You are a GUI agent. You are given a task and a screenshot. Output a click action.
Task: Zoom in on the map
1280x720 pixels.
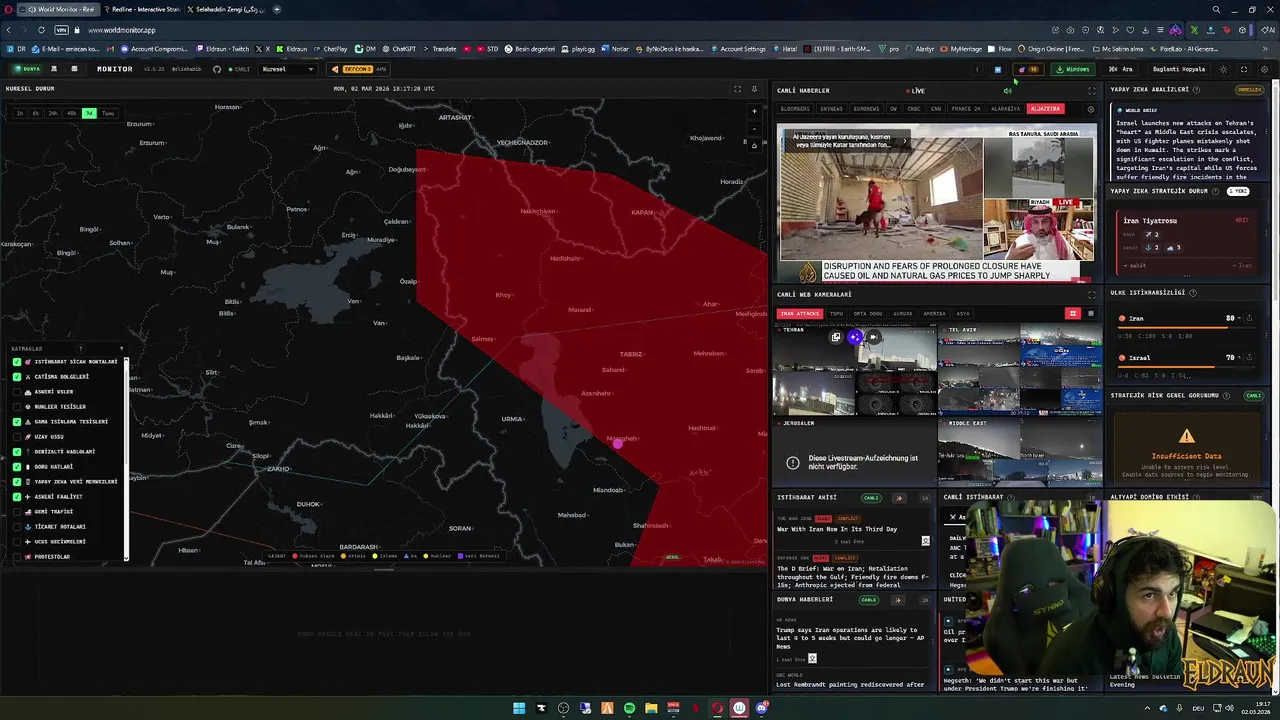tap(754, 111)
